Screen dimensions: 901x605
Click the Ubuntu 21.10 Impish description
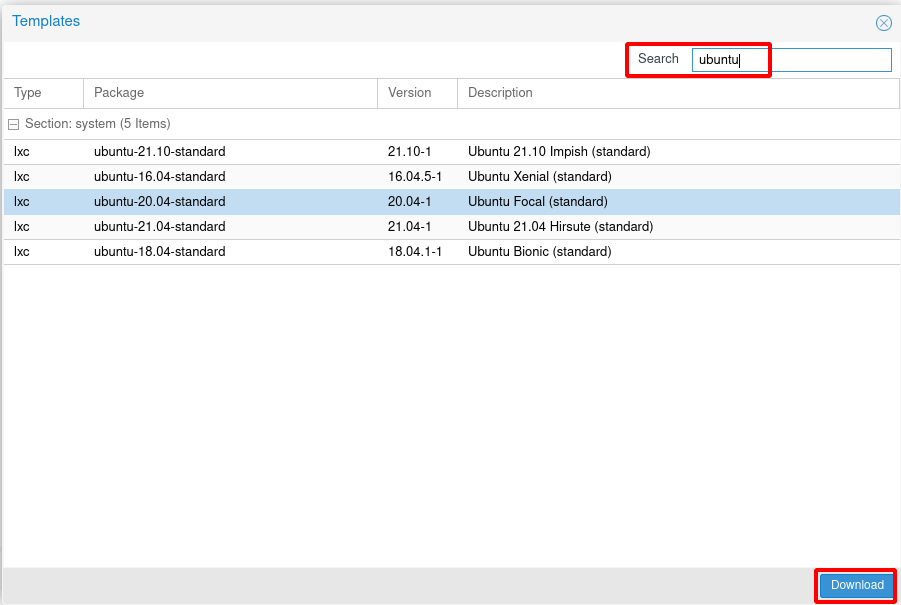559,152
